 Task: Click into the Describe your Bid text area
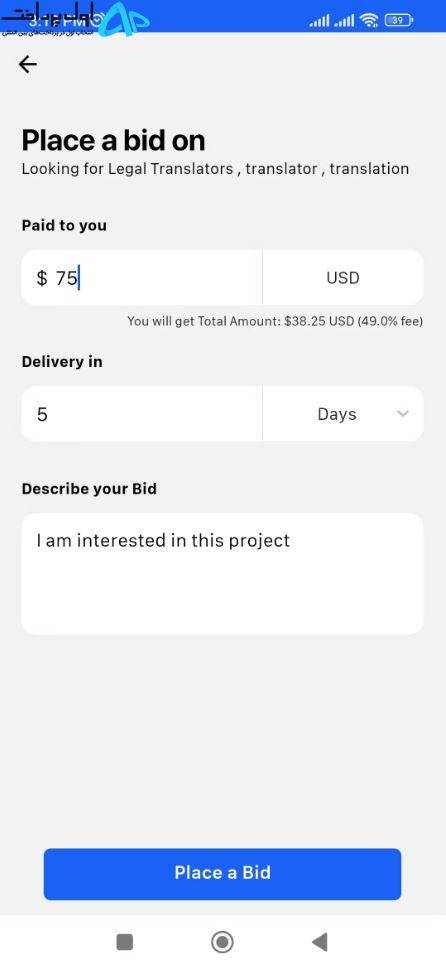(222, 573)
